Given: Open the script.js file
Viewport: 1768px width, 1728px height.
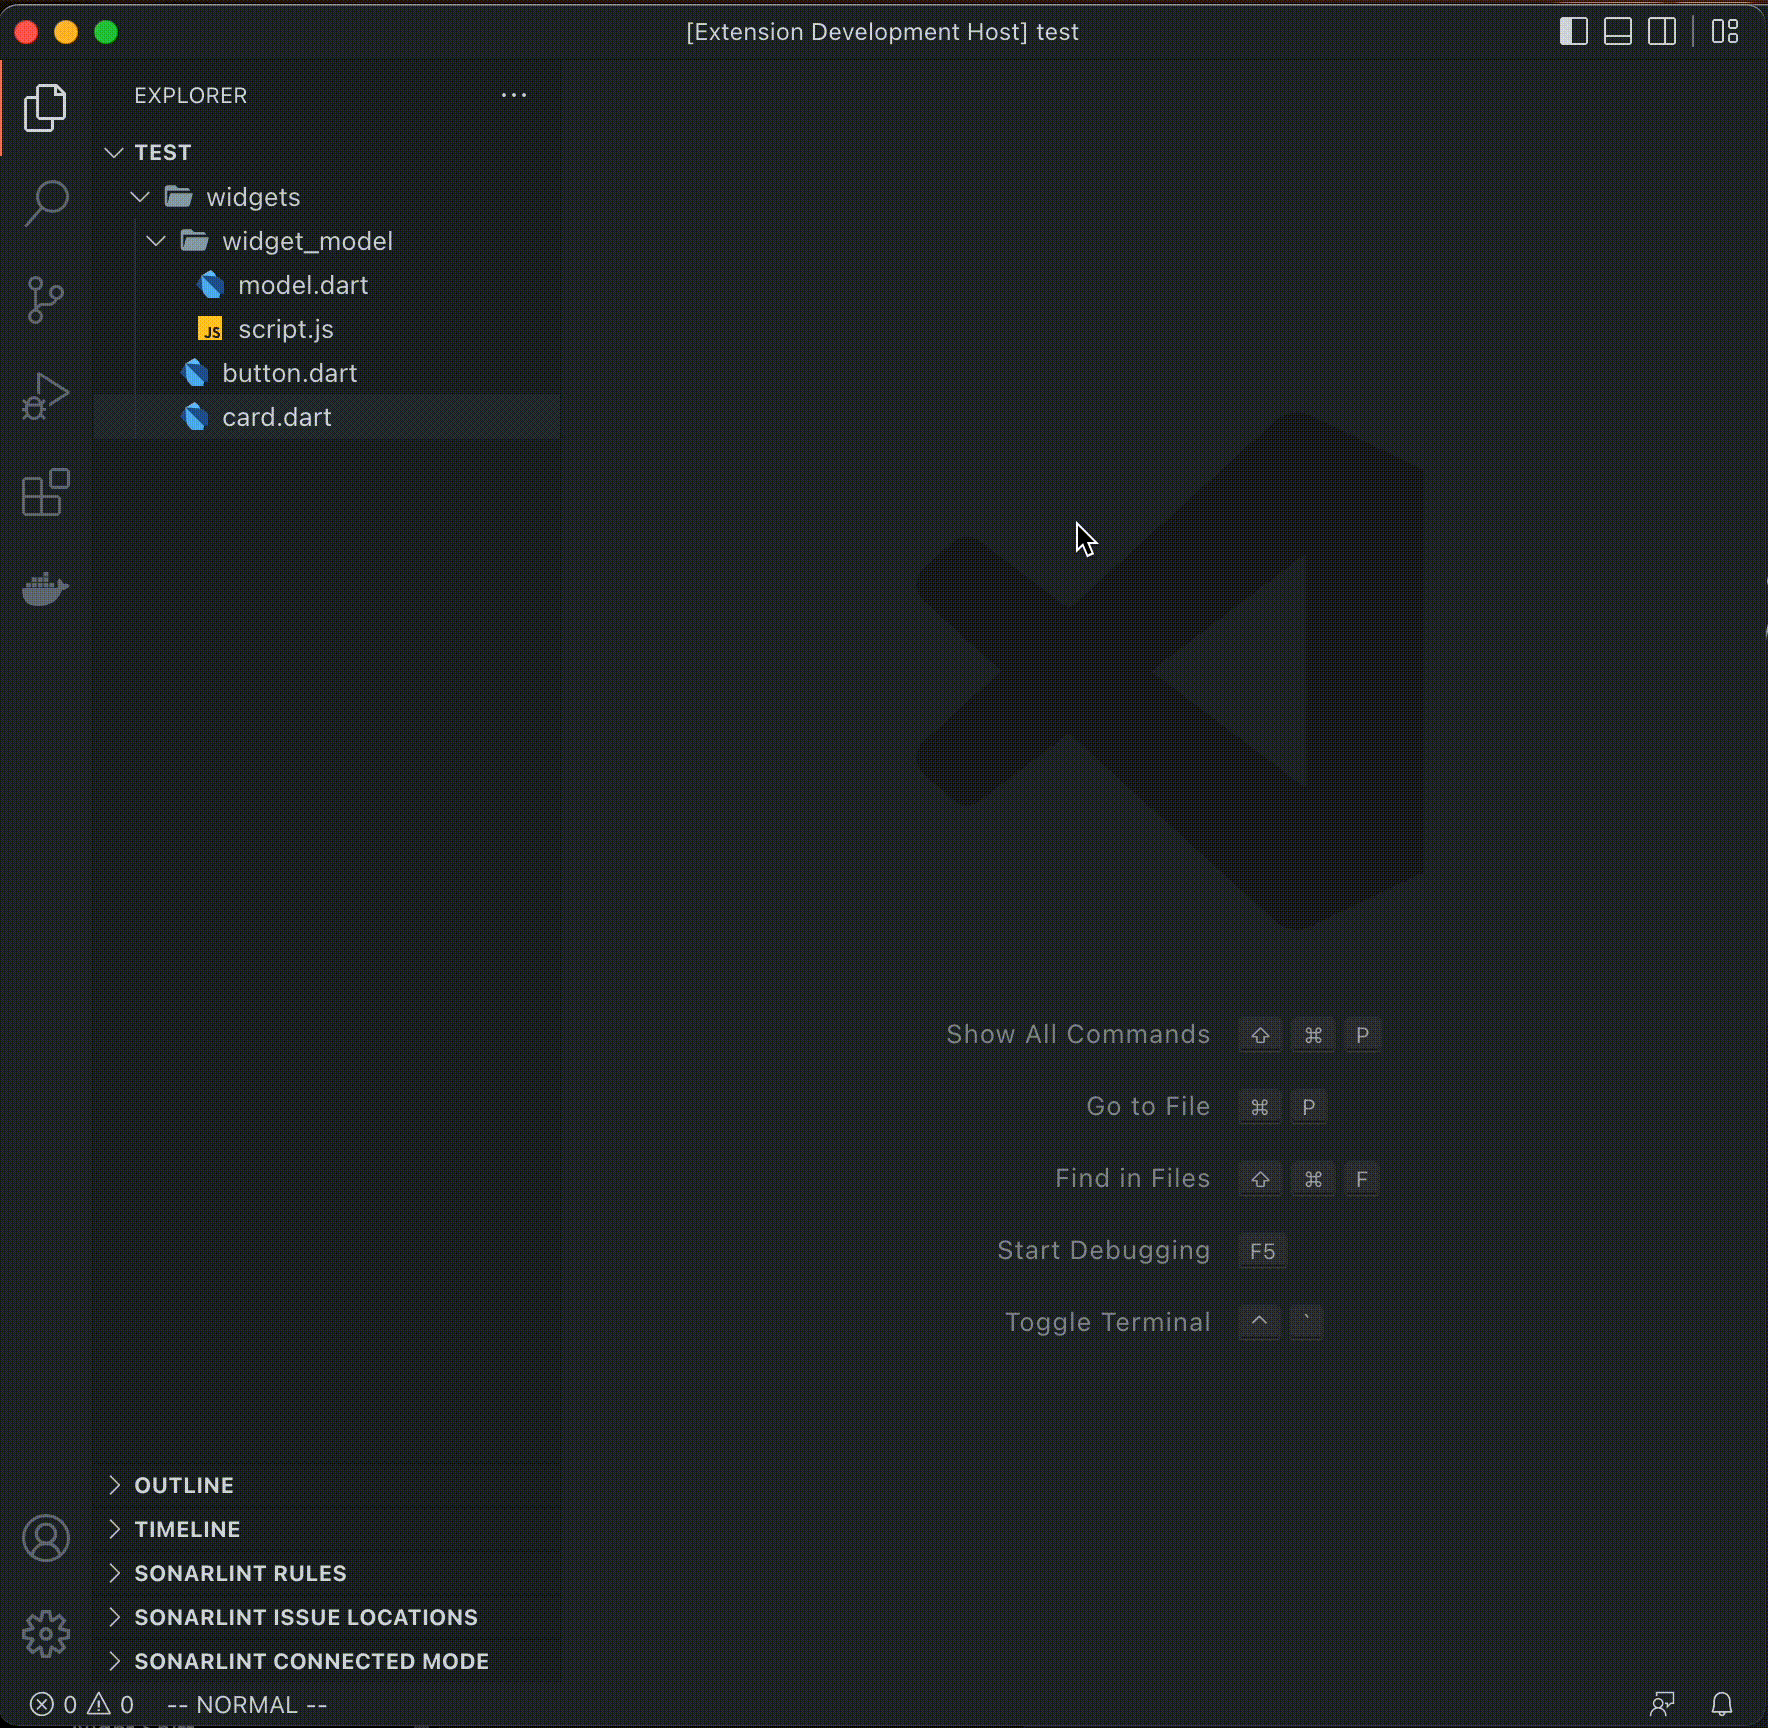Looking at the screenshot, I should (286, 329).
